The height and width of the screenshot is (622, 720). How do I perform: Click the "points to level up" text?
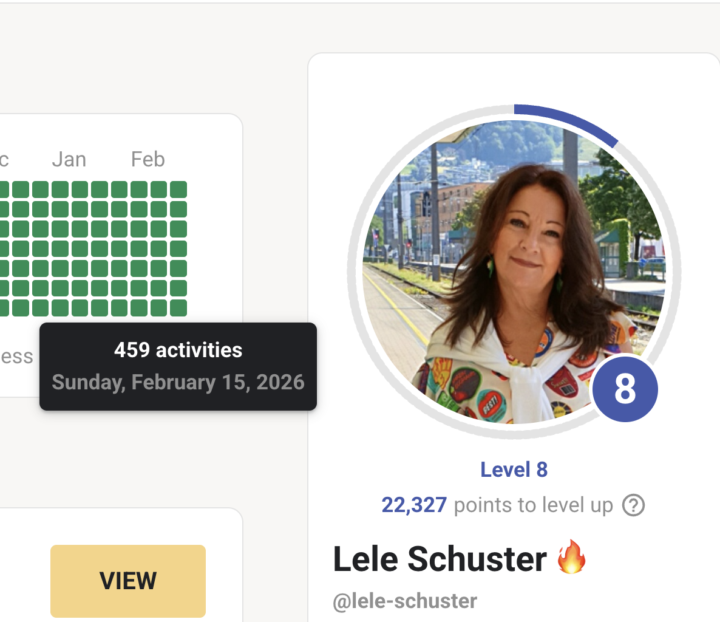click(x=533, y=505)
